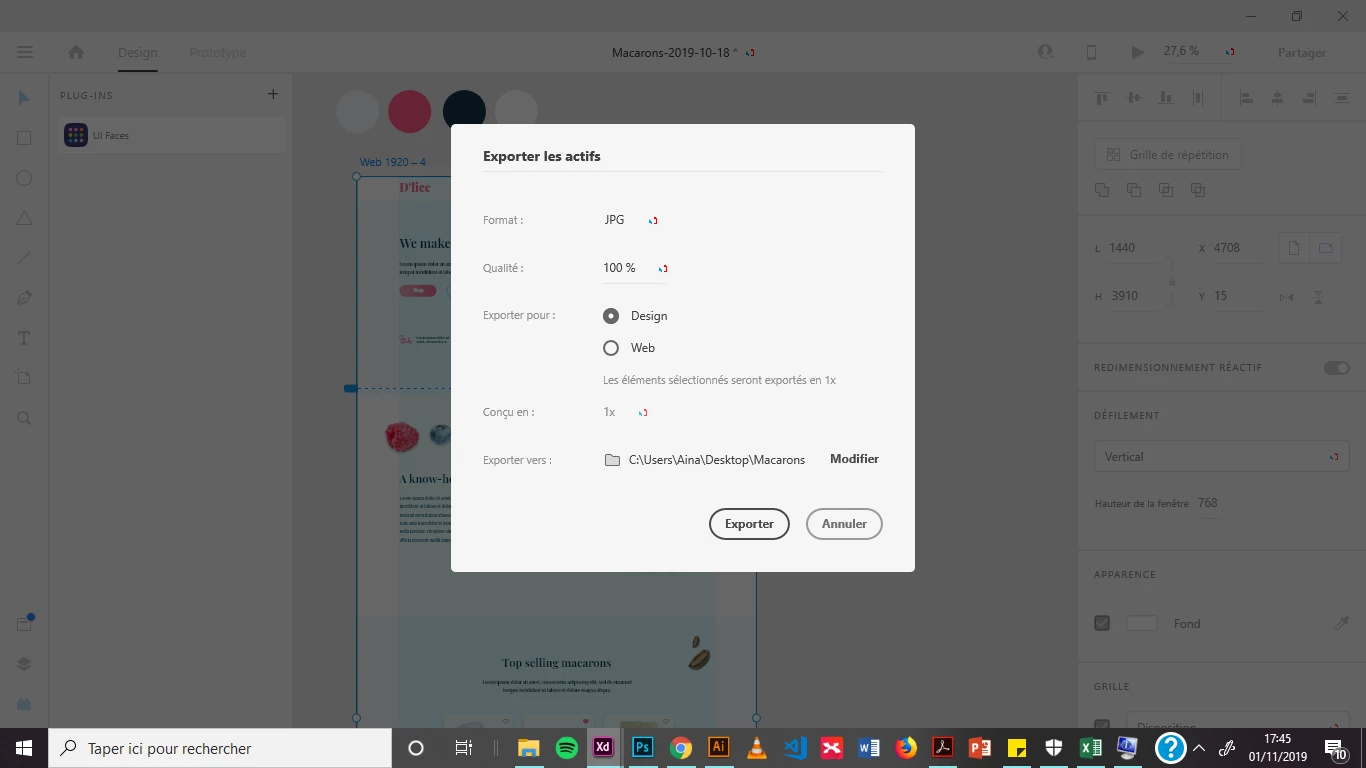
Task: Select the Rectangle tool
Action: 25,138
